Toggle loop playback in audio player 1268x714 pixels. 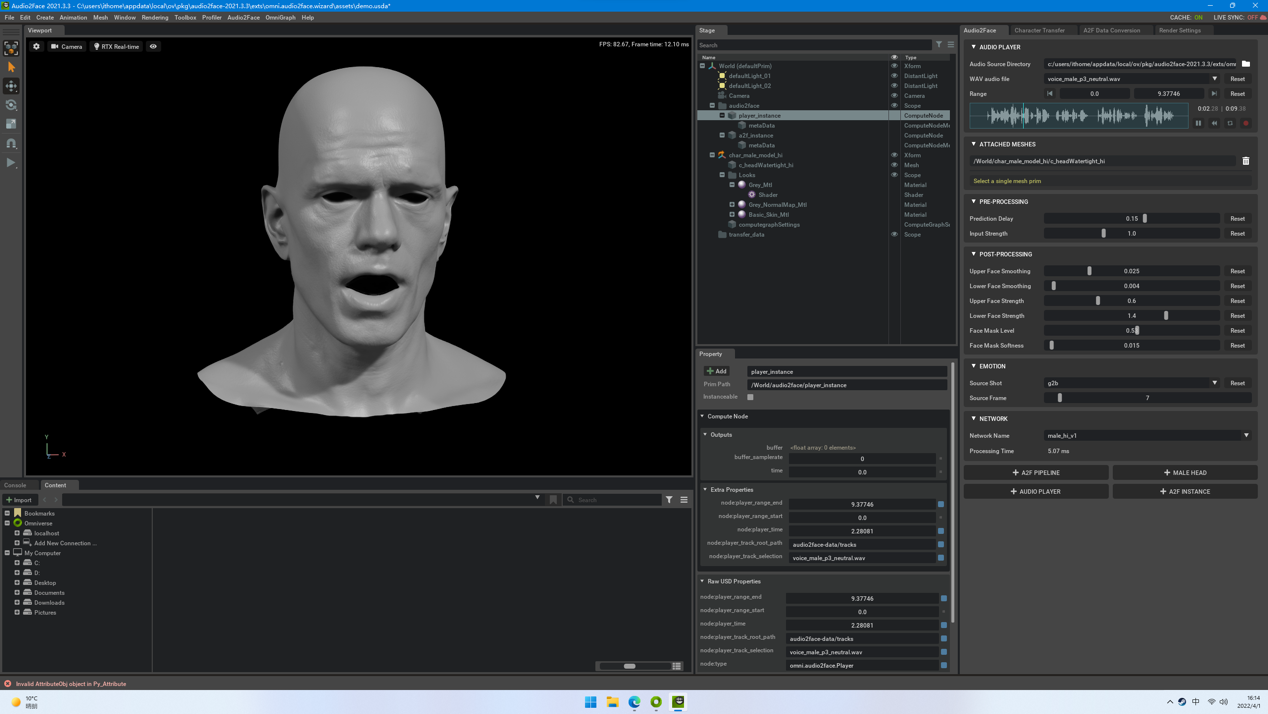(x=1230, y=123)
